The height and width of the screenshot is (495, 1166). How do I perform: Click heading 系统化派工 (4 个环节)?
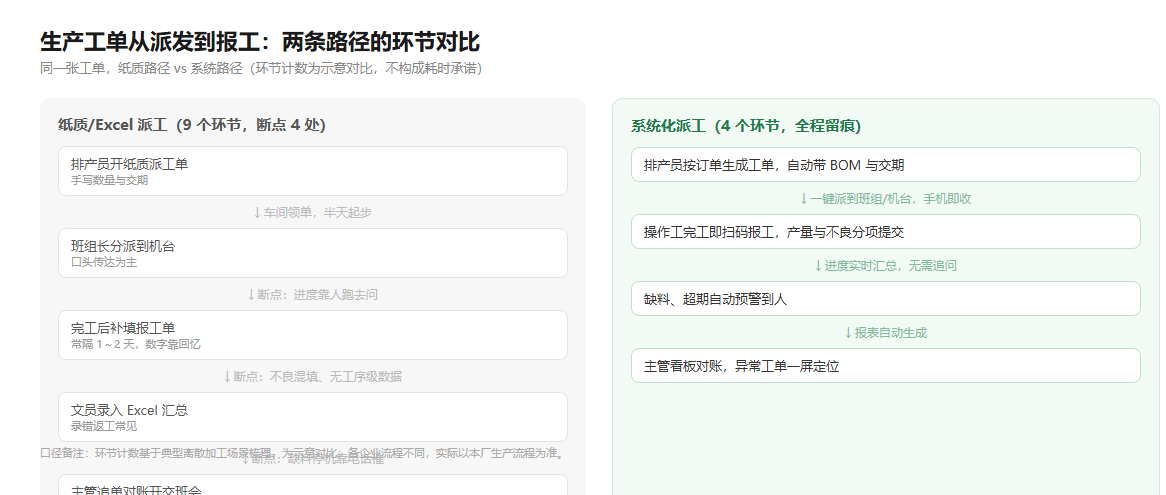[746, 126]
